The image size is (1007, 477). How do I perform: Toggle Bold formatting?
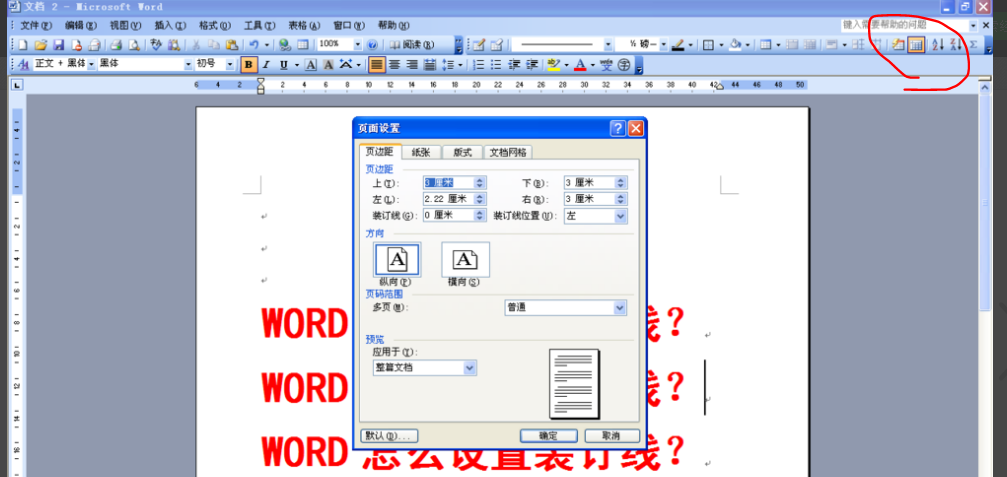click(249, 65)
